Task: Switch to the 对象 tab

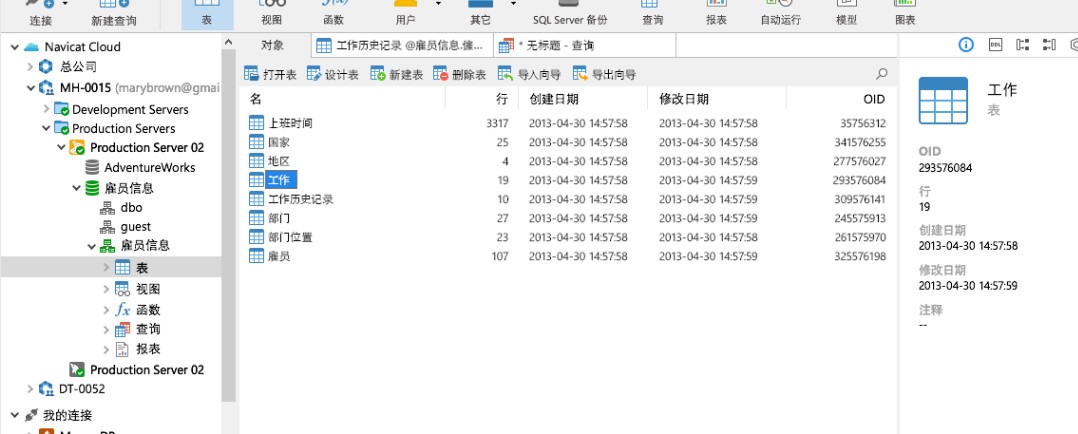Action: [272, 45]
